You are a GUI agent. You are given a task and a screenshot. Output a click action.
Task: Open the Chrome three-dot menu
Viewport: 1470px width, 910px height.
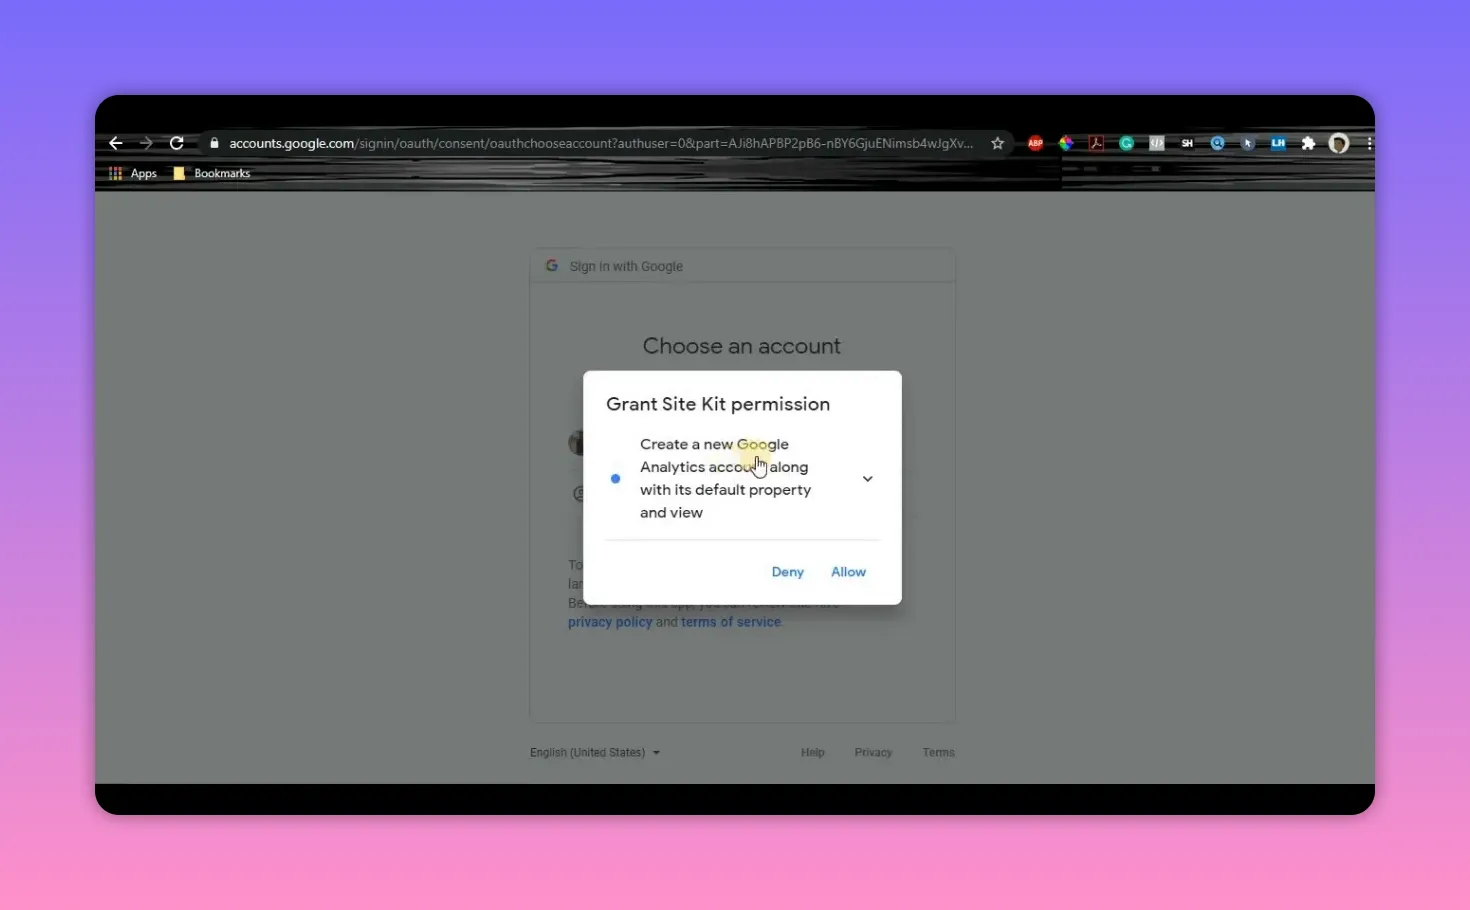click(1370, 143)
